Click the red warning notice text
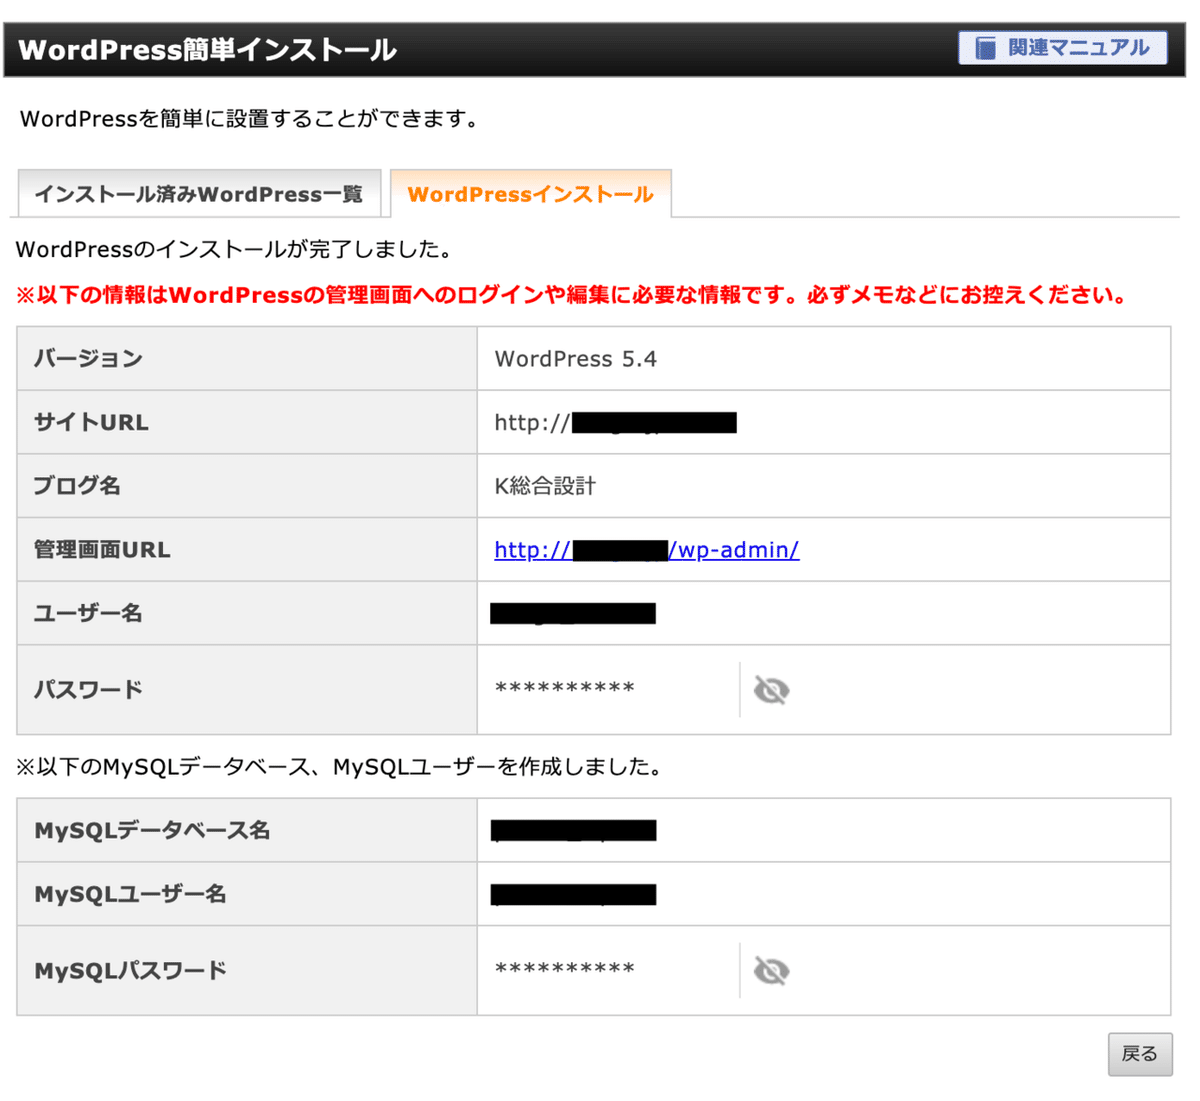Viewport: 1200px width, 1101px height. [x=572, y=295]
